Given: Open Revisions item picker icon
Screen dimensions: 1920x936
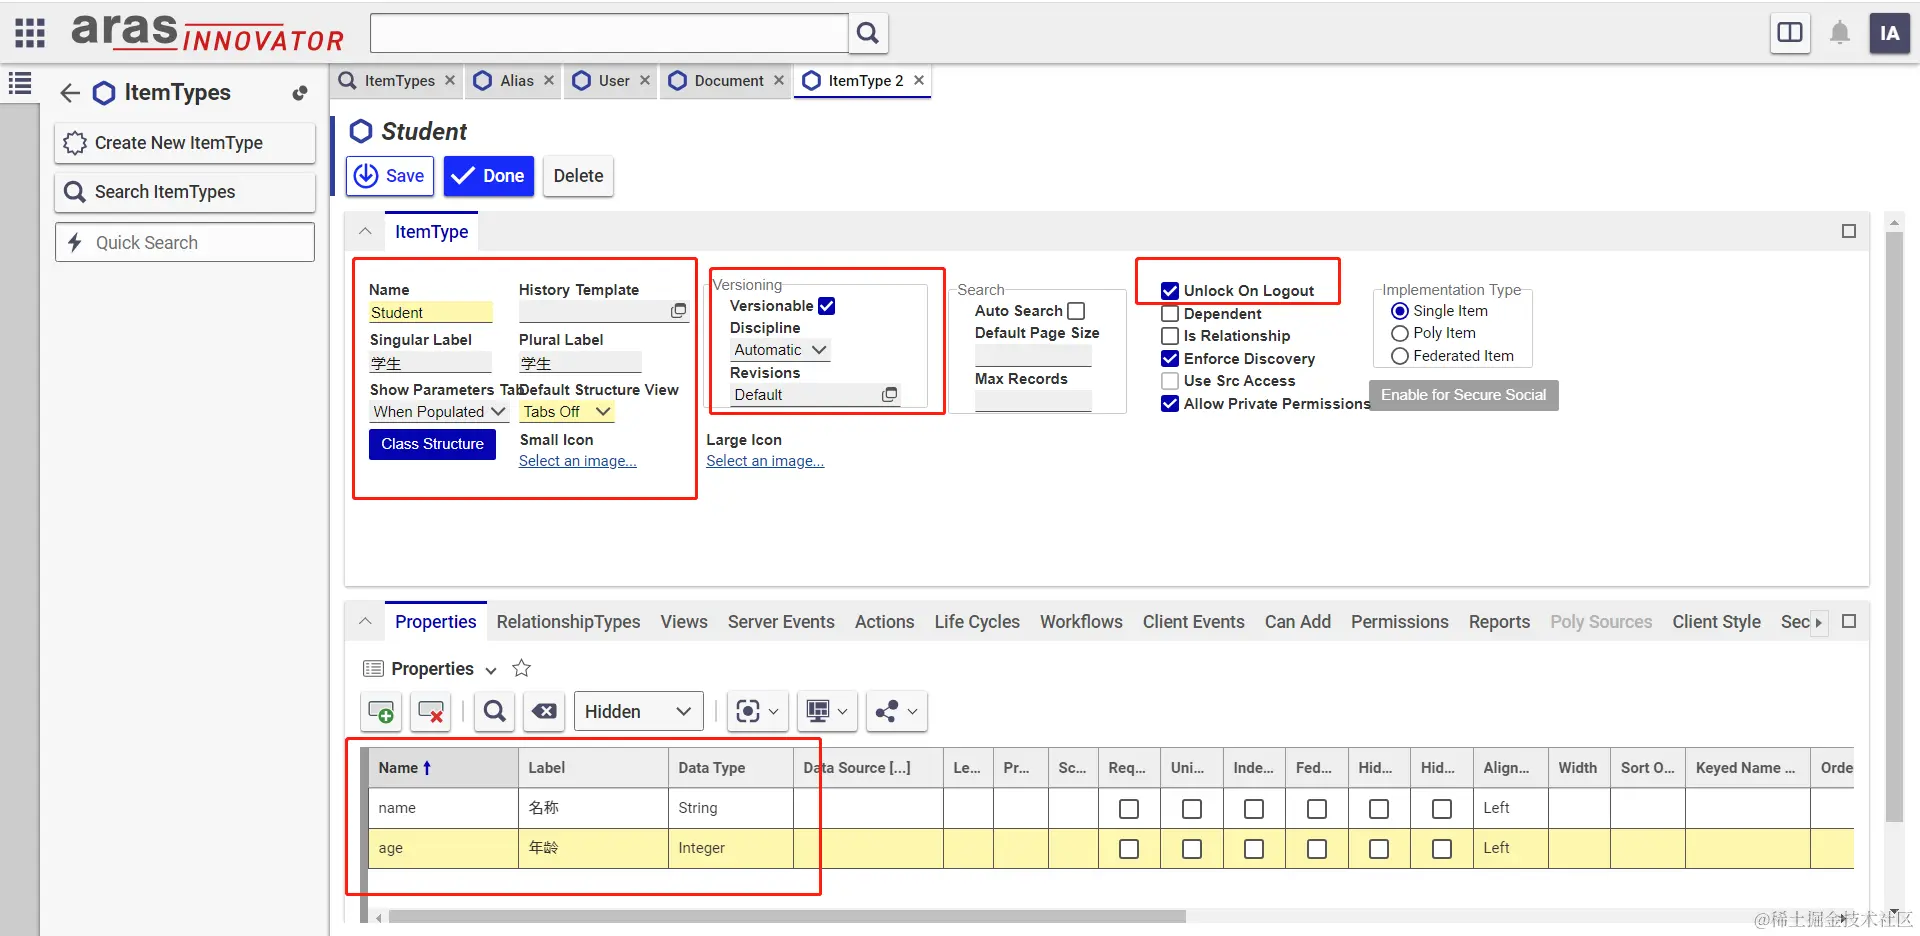Looking at the screenshot, I should tap(889, 395).
